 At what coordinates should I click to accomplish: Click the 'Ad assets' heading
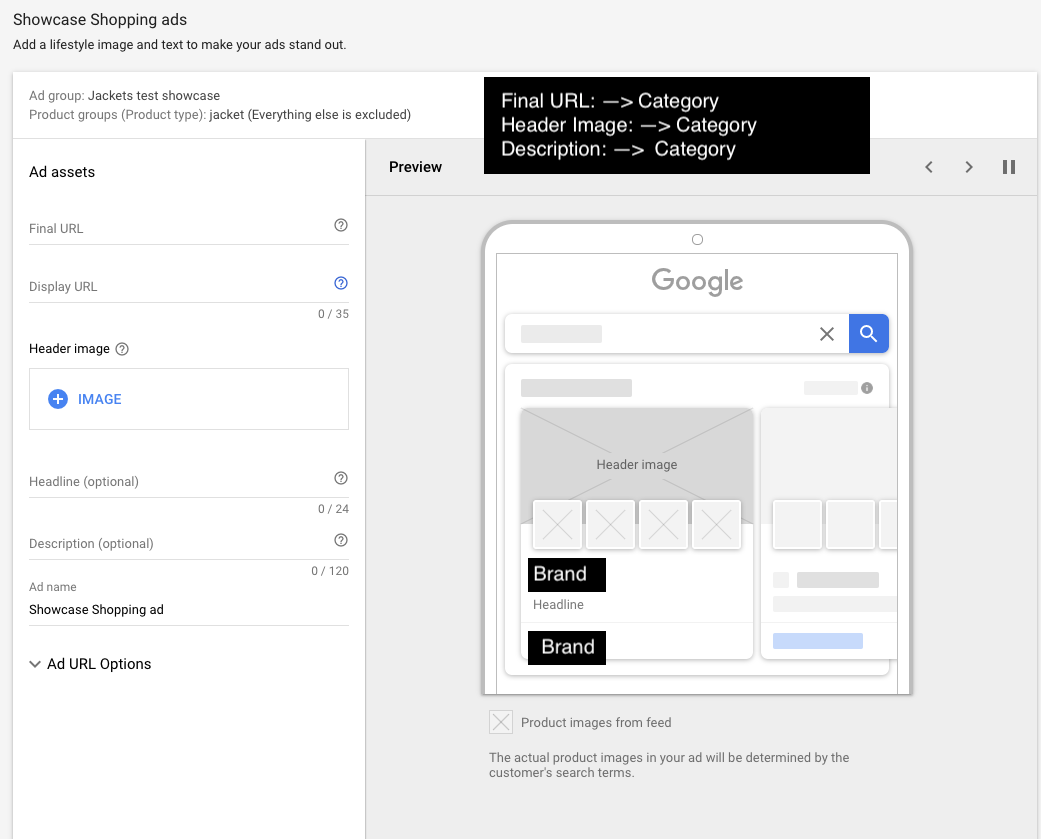(x=62, y=172)
